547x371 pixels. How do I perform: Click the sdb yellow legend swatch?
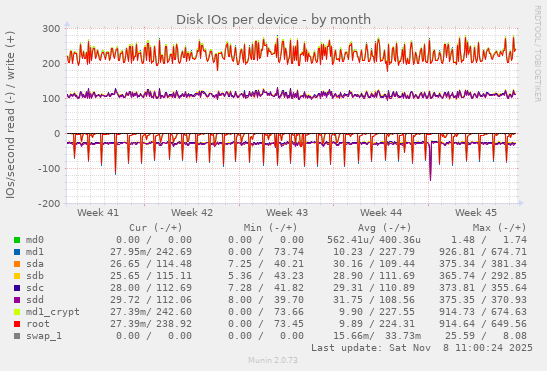(17, 276)
